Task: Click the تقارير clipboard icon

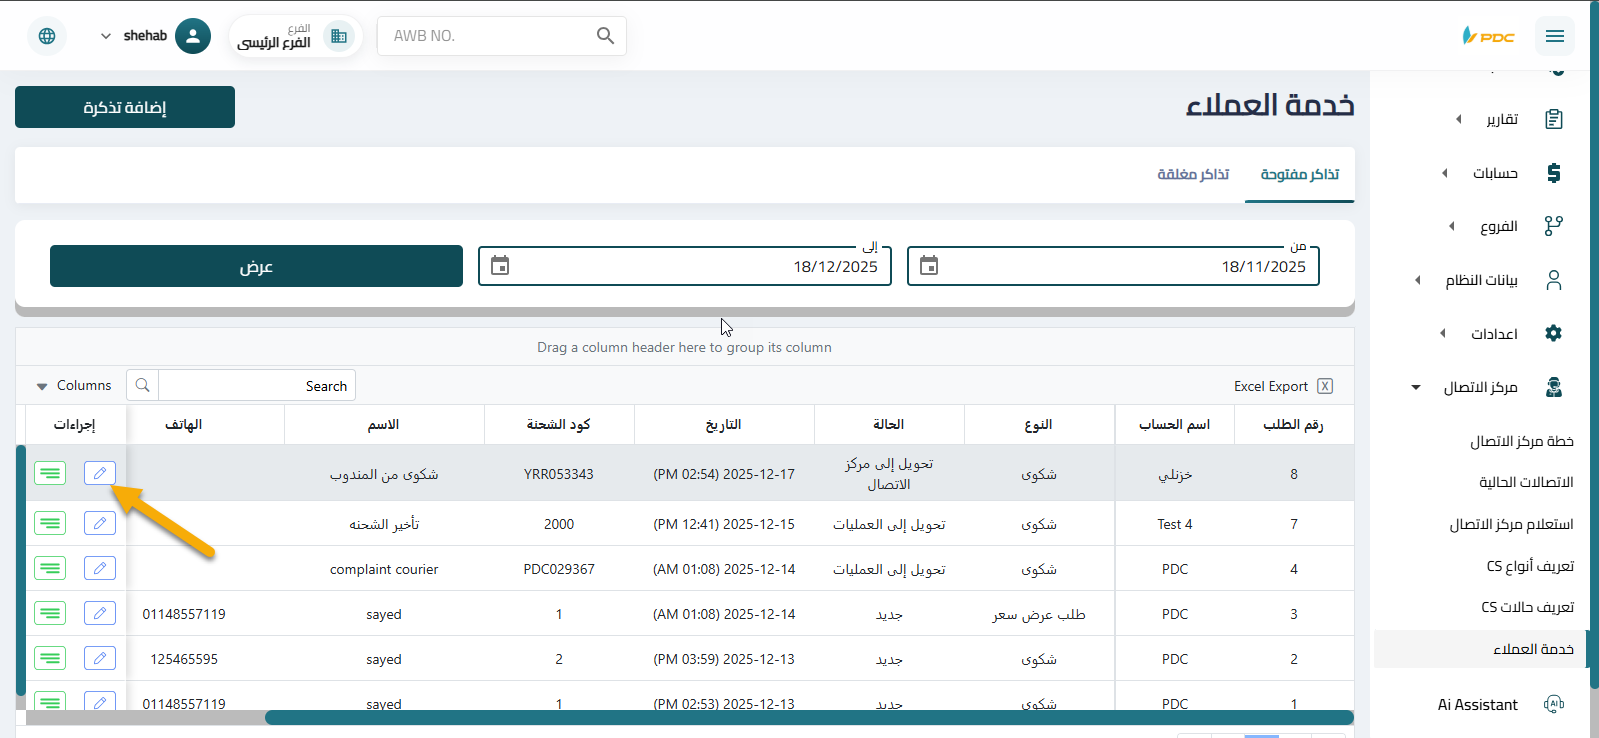Action: click(1554, 119)
